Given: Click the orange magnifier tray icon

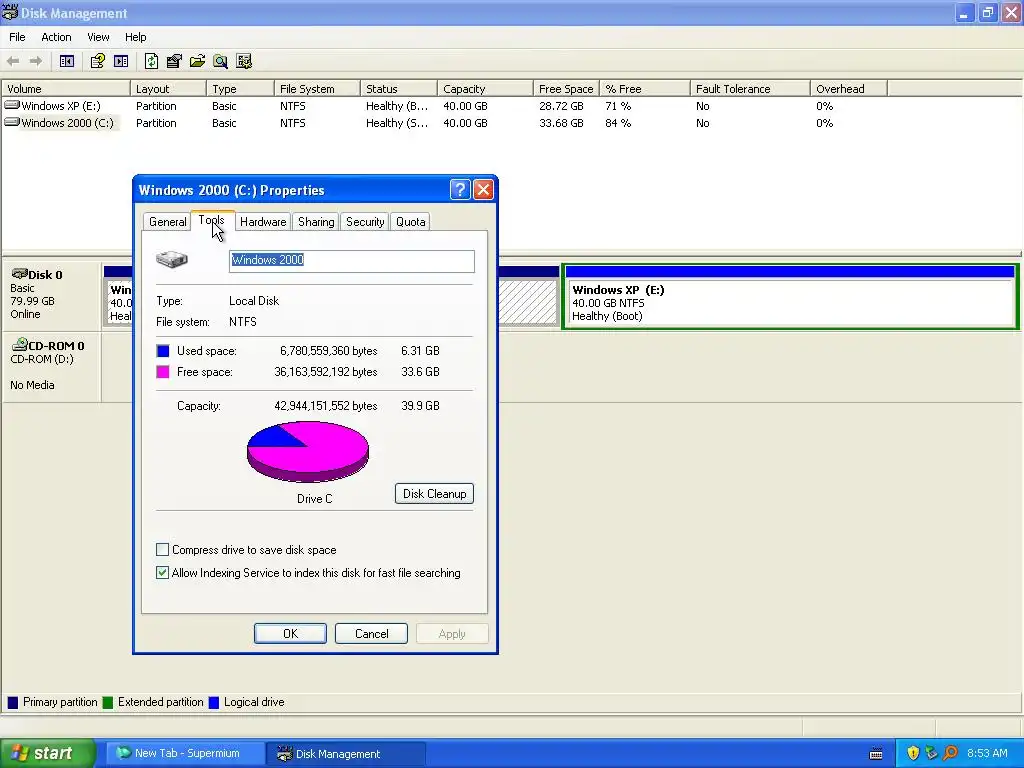Looking at the screenshot, I should point(950,753).
